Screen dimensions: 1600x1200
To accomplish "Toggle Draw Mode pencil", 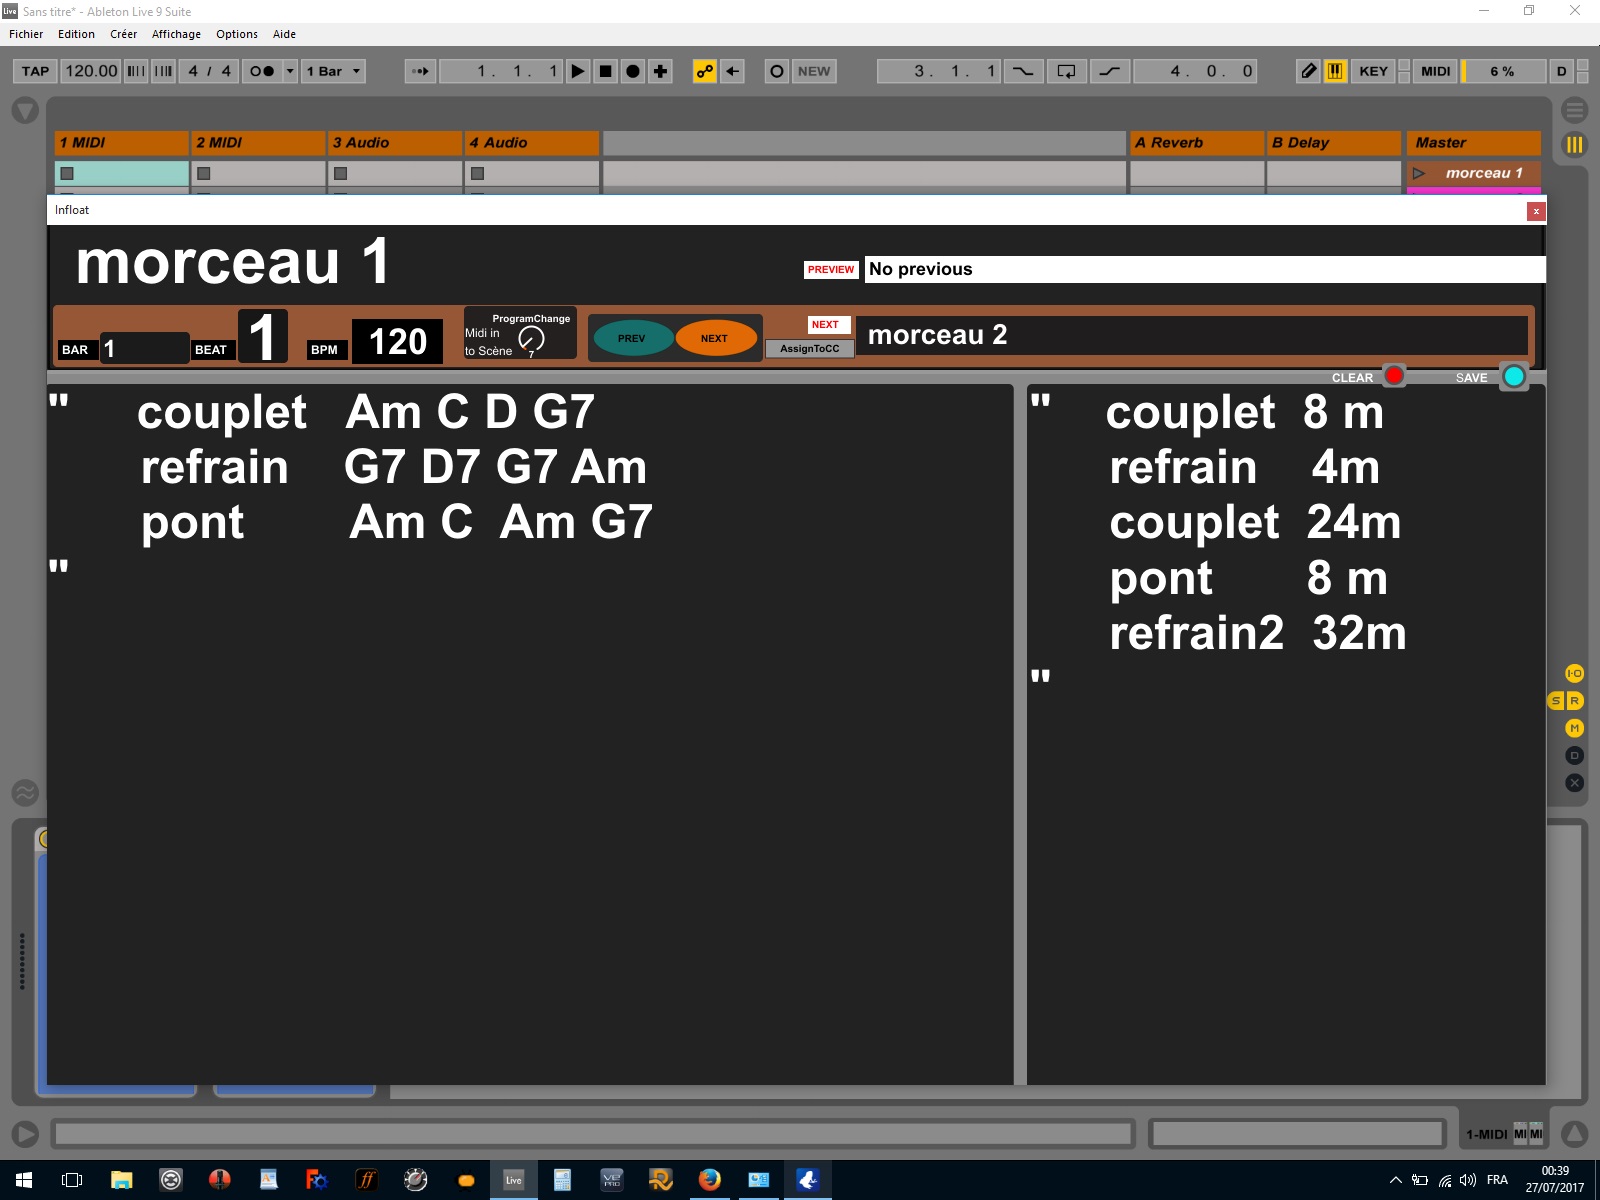I will 1308,71.
